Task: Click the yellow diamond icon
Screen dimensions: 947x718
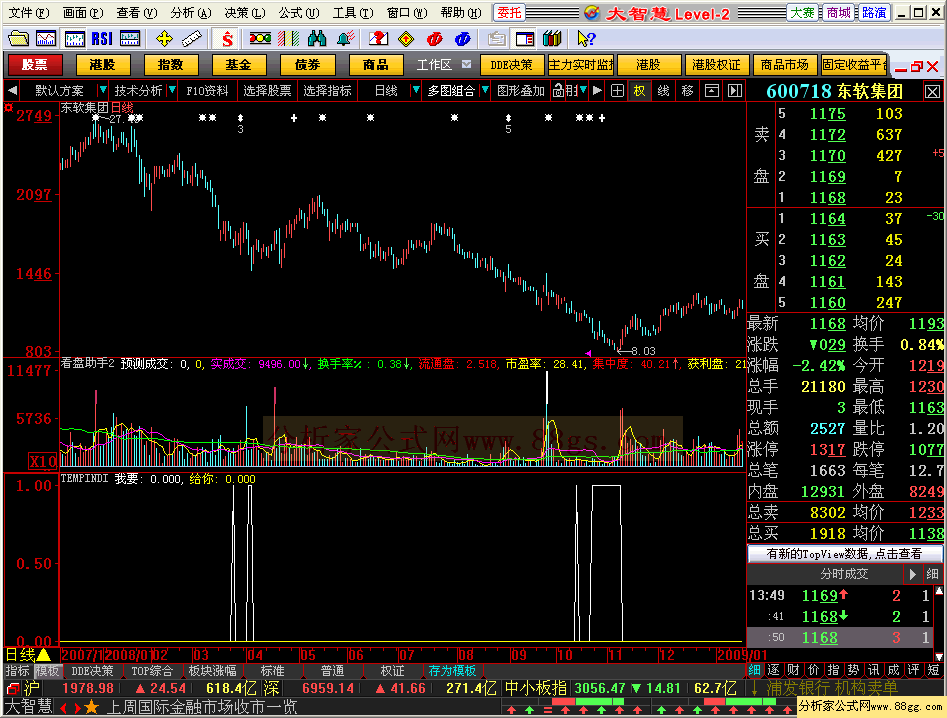Action: click(406, 39)
